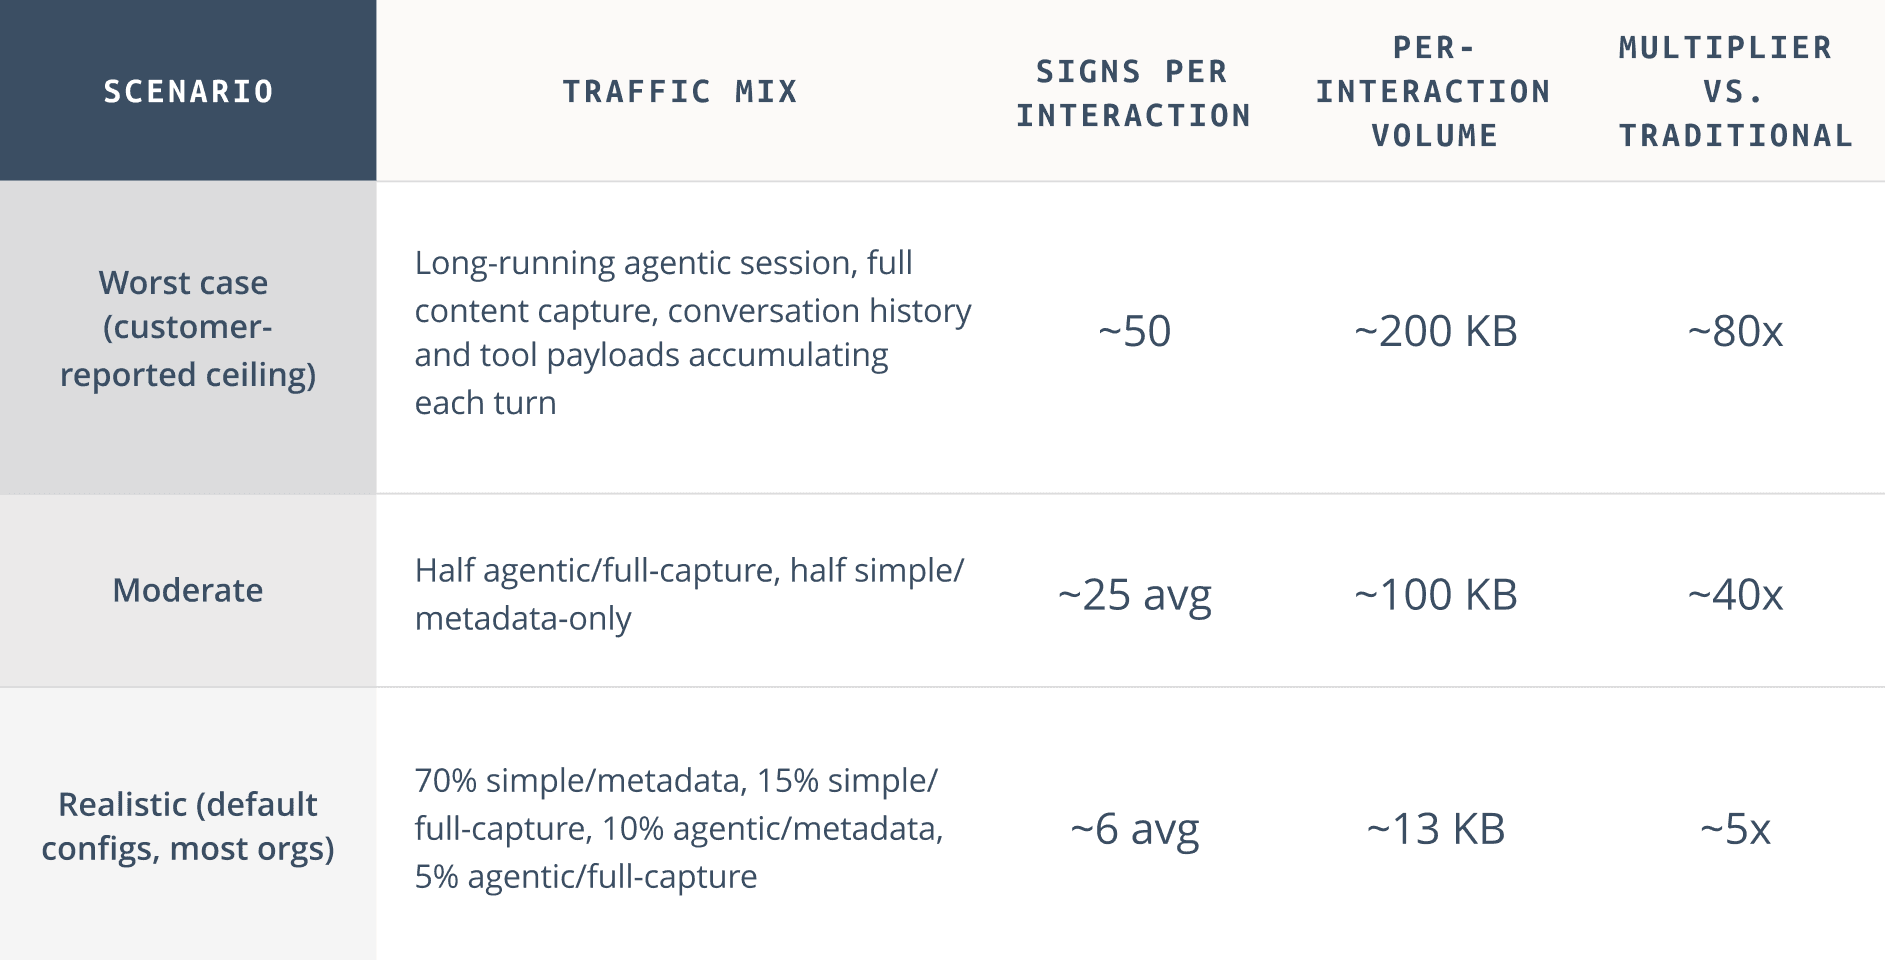The image size is (1885, 960).
Task: Select the Moderate scenario row label
Action: click(188, 590)
